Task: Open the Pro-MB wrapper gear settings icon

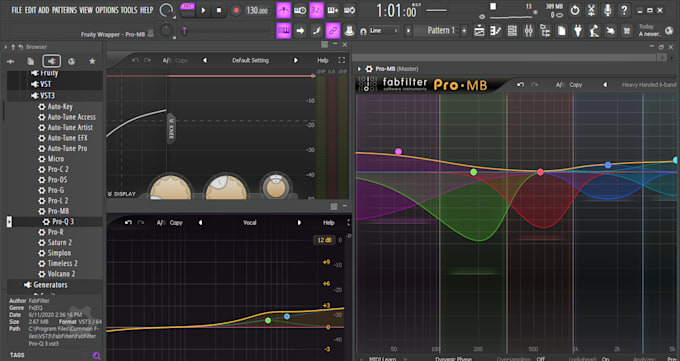Action: click(369, 69)
